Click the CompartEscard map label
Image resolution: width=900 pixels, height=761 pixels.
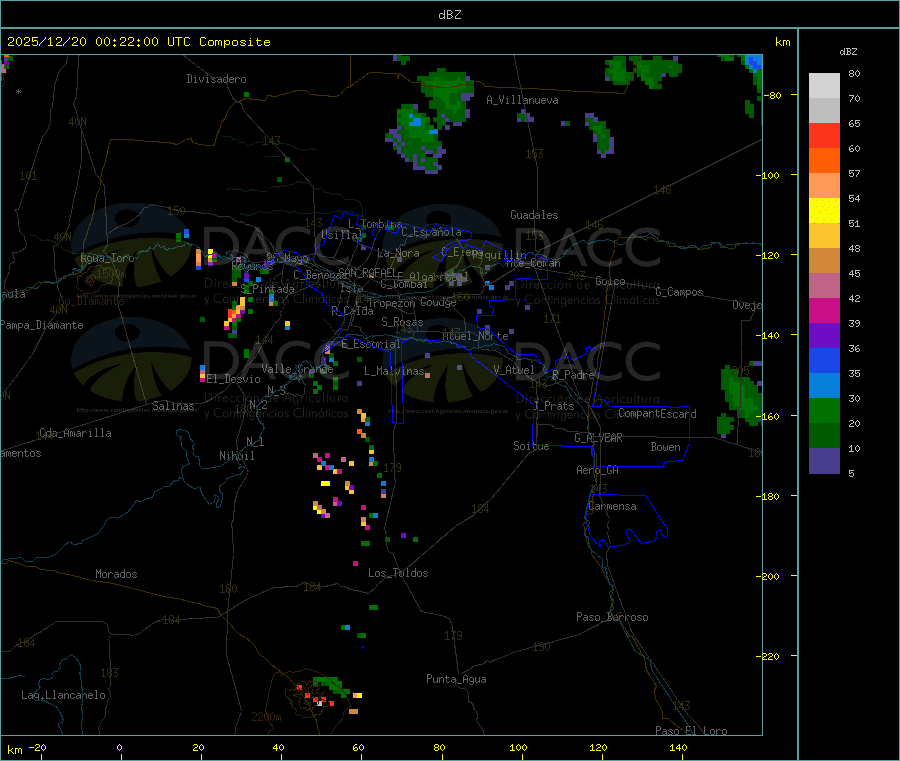coord(657,414)
